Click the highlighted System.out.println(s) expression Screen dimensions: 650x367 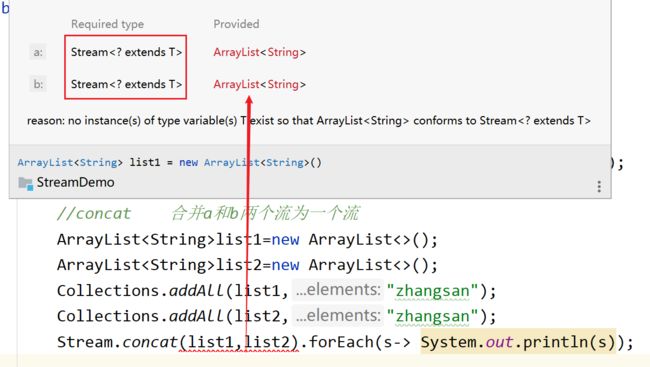(x=518, y=342)
